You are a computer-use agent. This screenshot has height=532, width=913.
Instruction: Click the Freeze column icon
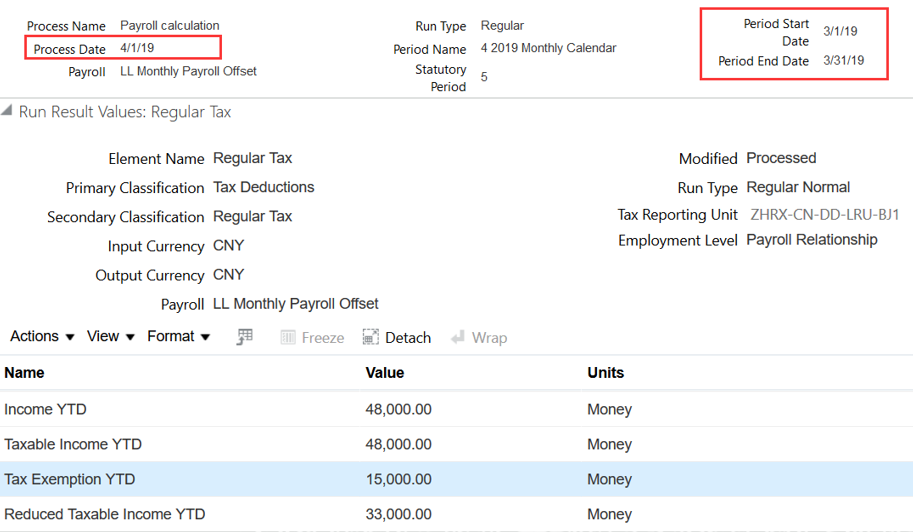click(288, 338)
